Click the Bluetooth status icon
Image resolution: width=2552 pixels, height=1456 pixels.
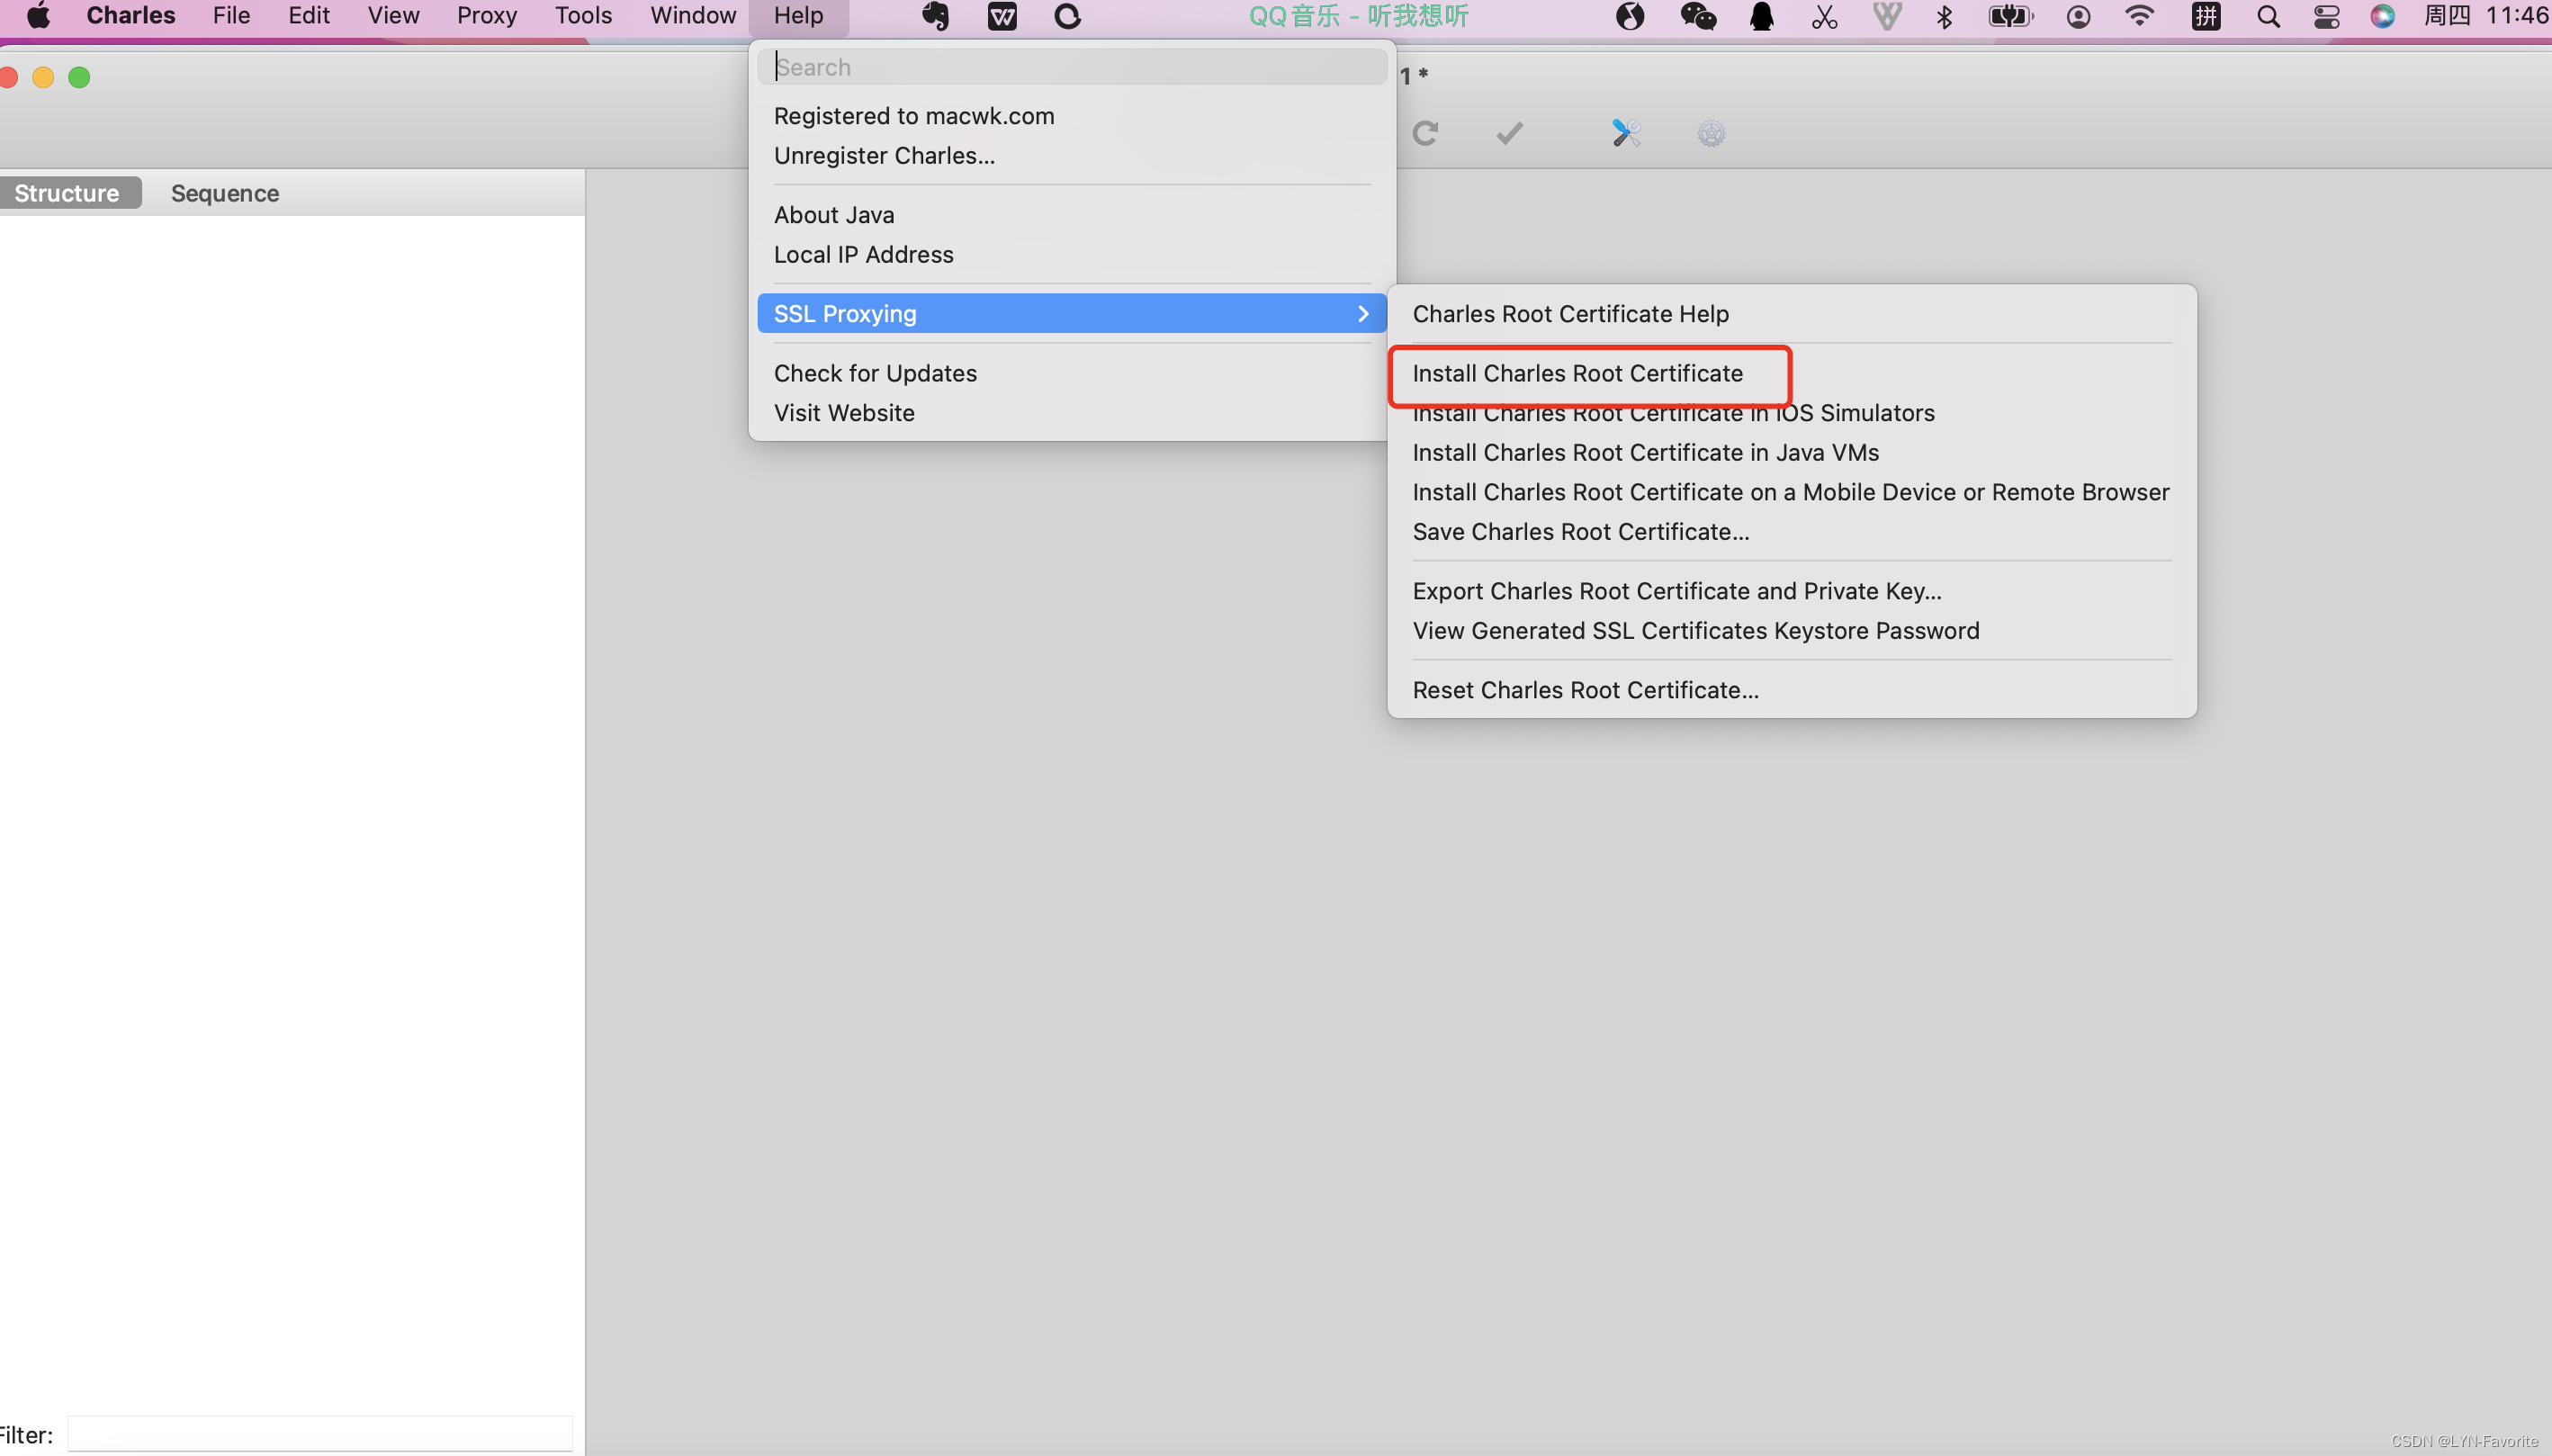[x=1944, y=16]
